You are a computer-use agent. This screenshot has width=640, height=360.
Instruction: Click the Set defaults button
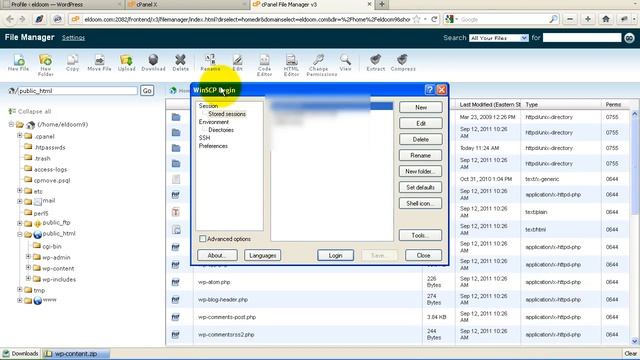coord(420,187)
